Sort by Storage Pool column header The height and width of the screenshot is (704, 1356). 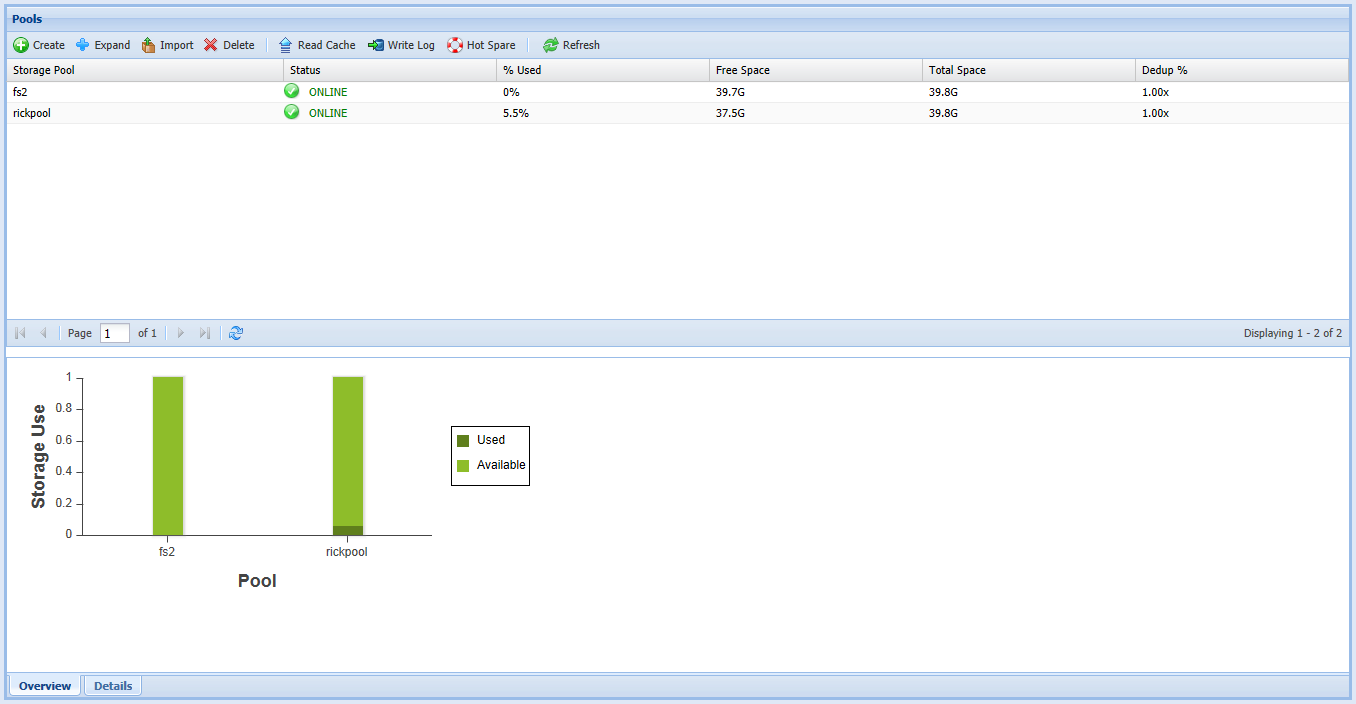pos(145,70)
